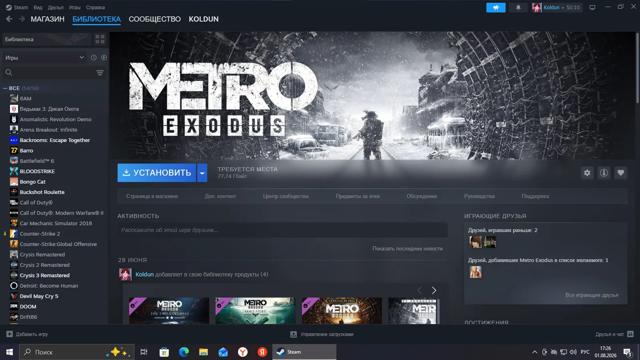Switch to the БИБЛИОТЕКА tab
This screenshot has width=640, height=360.
tap(97, 19)
